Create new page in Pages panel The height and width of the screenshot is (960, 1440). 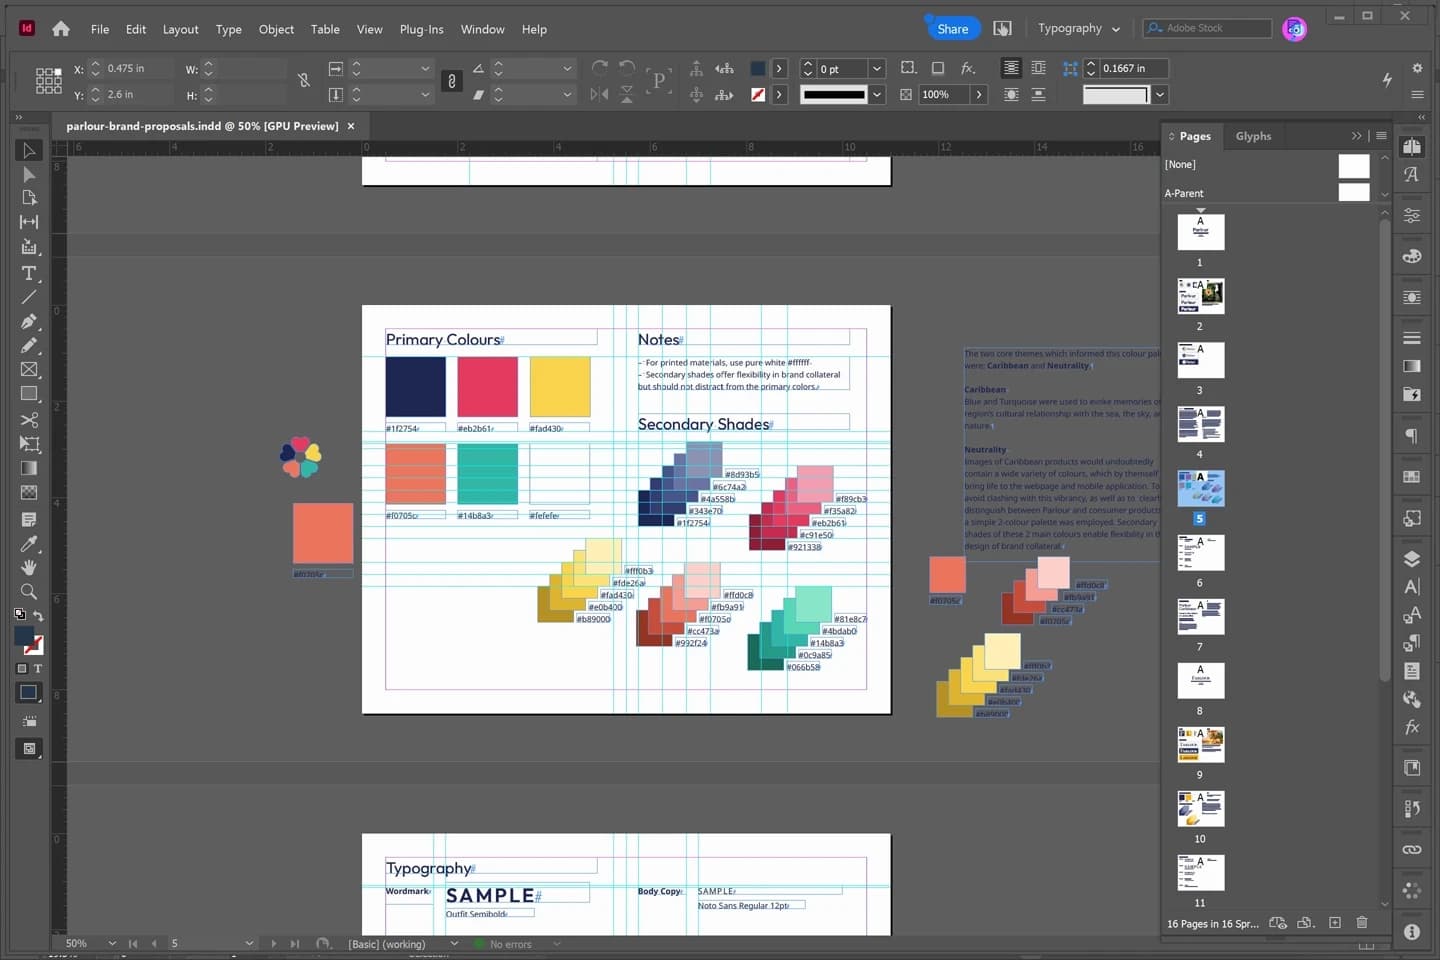pyautogui.click(x=1334, y=923)
